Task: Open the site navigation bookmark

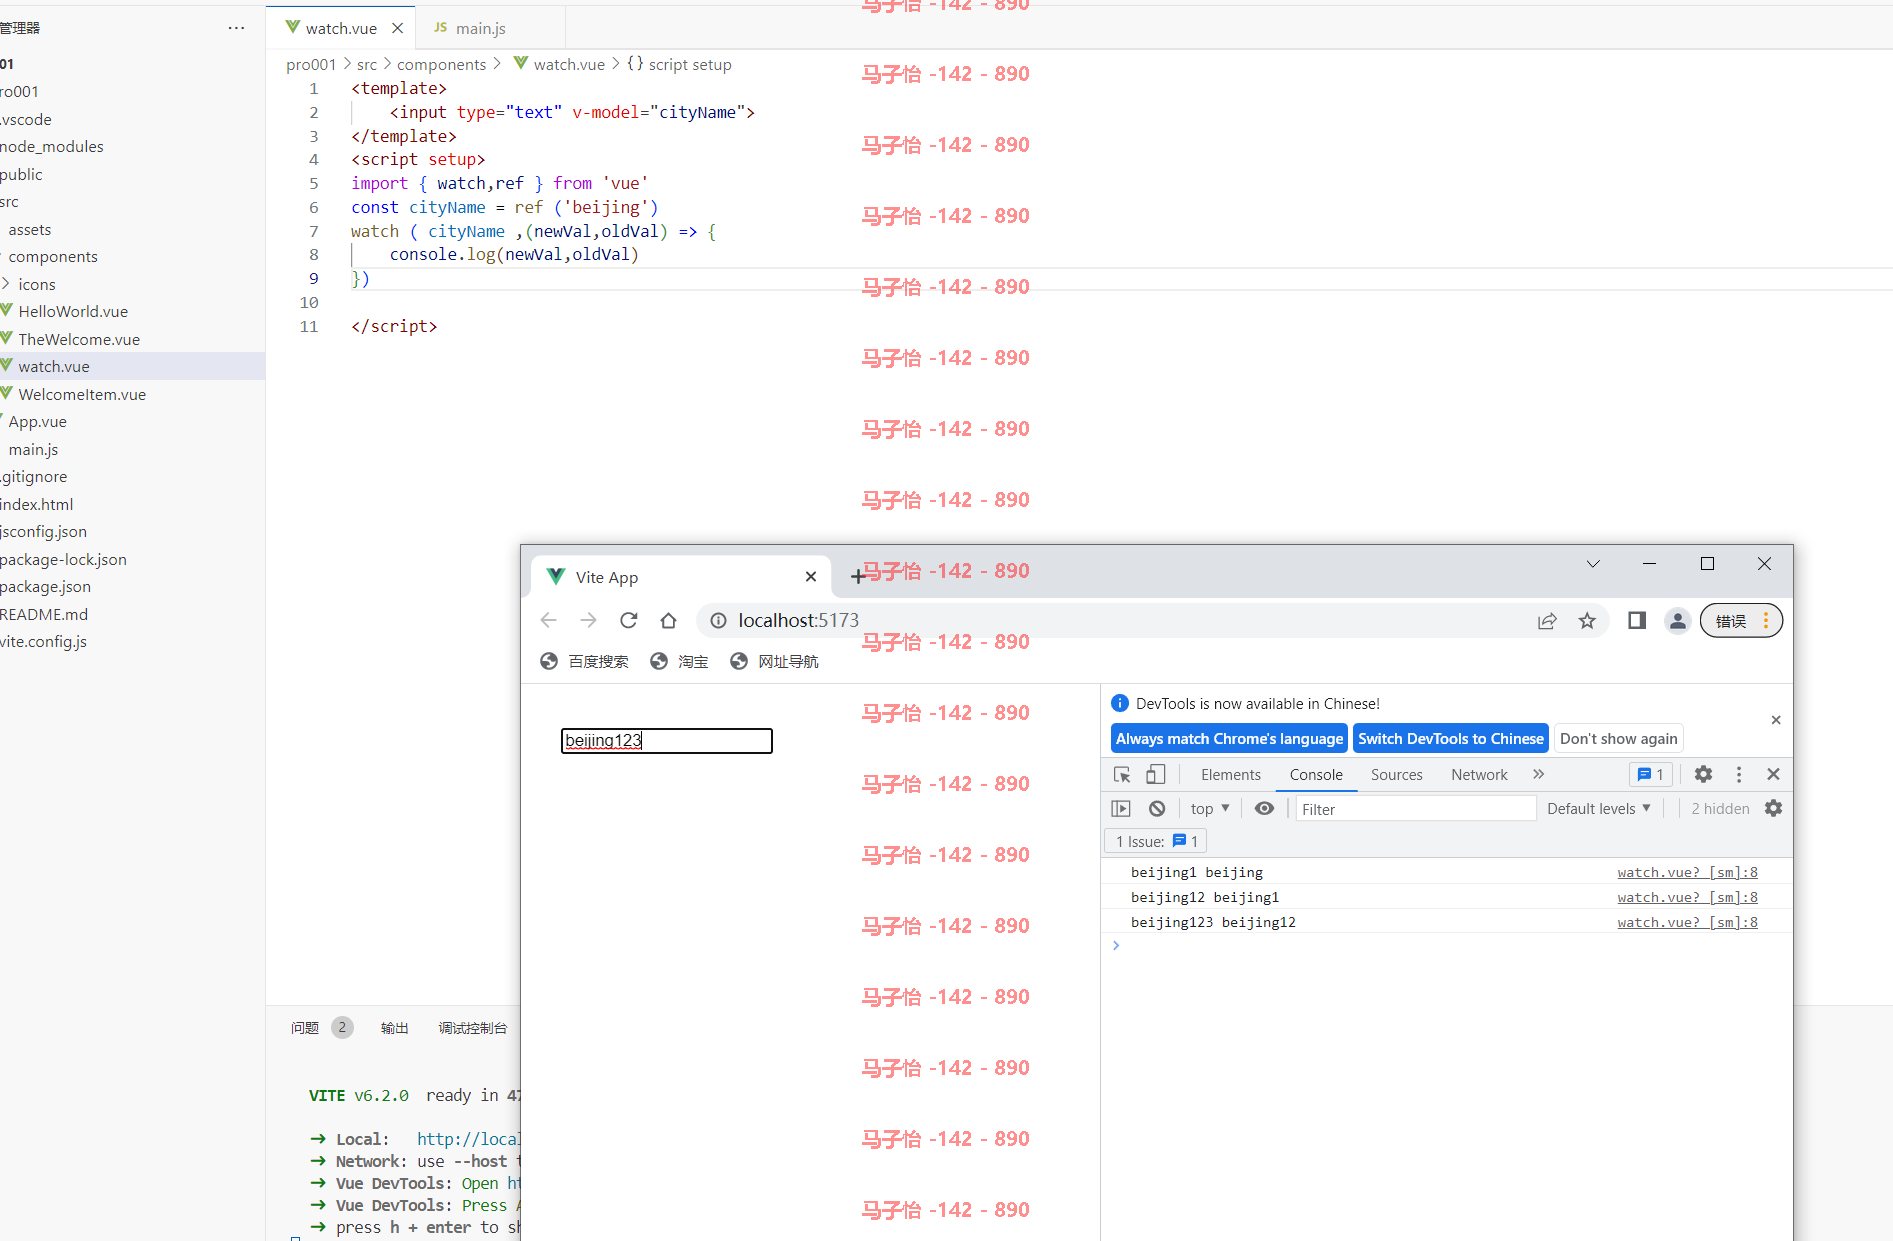Action: (x=774, y=661)
